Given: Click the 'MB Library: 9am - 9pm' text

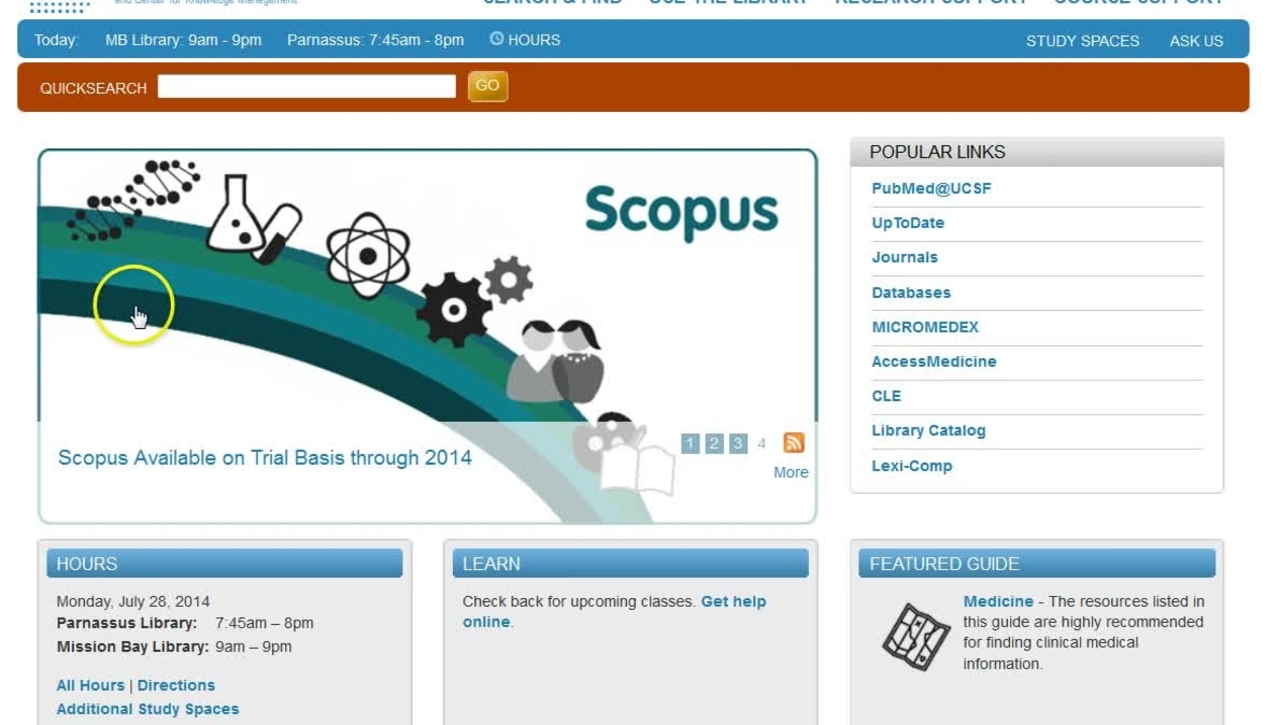Looking at the screenshot, I should click(183, 40).
